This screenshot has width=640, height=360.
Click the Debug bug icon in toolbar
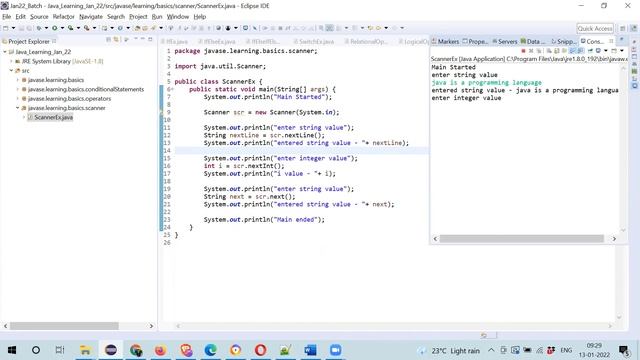pyautogui.click(x=39, y=28)
